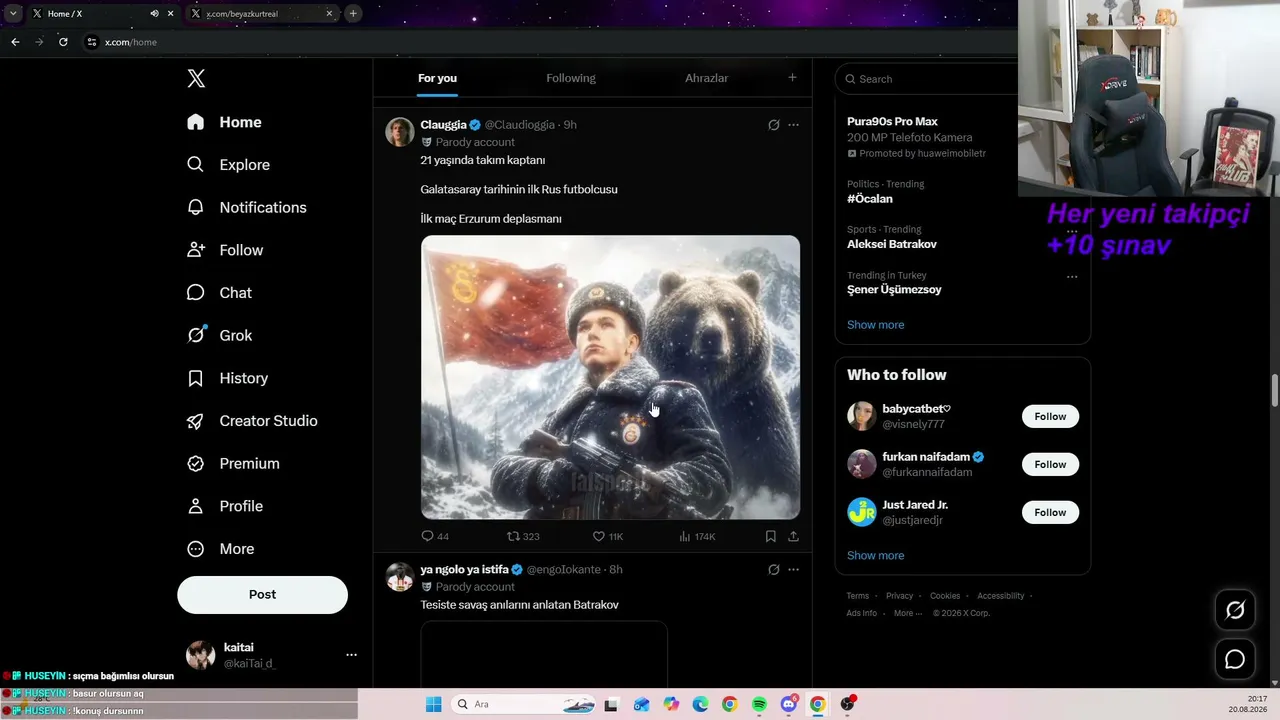The height and width of the screenshot is (720, 1280).
Task: Add a timeline tab with the plus button
Action: click(x=792, y=78)
